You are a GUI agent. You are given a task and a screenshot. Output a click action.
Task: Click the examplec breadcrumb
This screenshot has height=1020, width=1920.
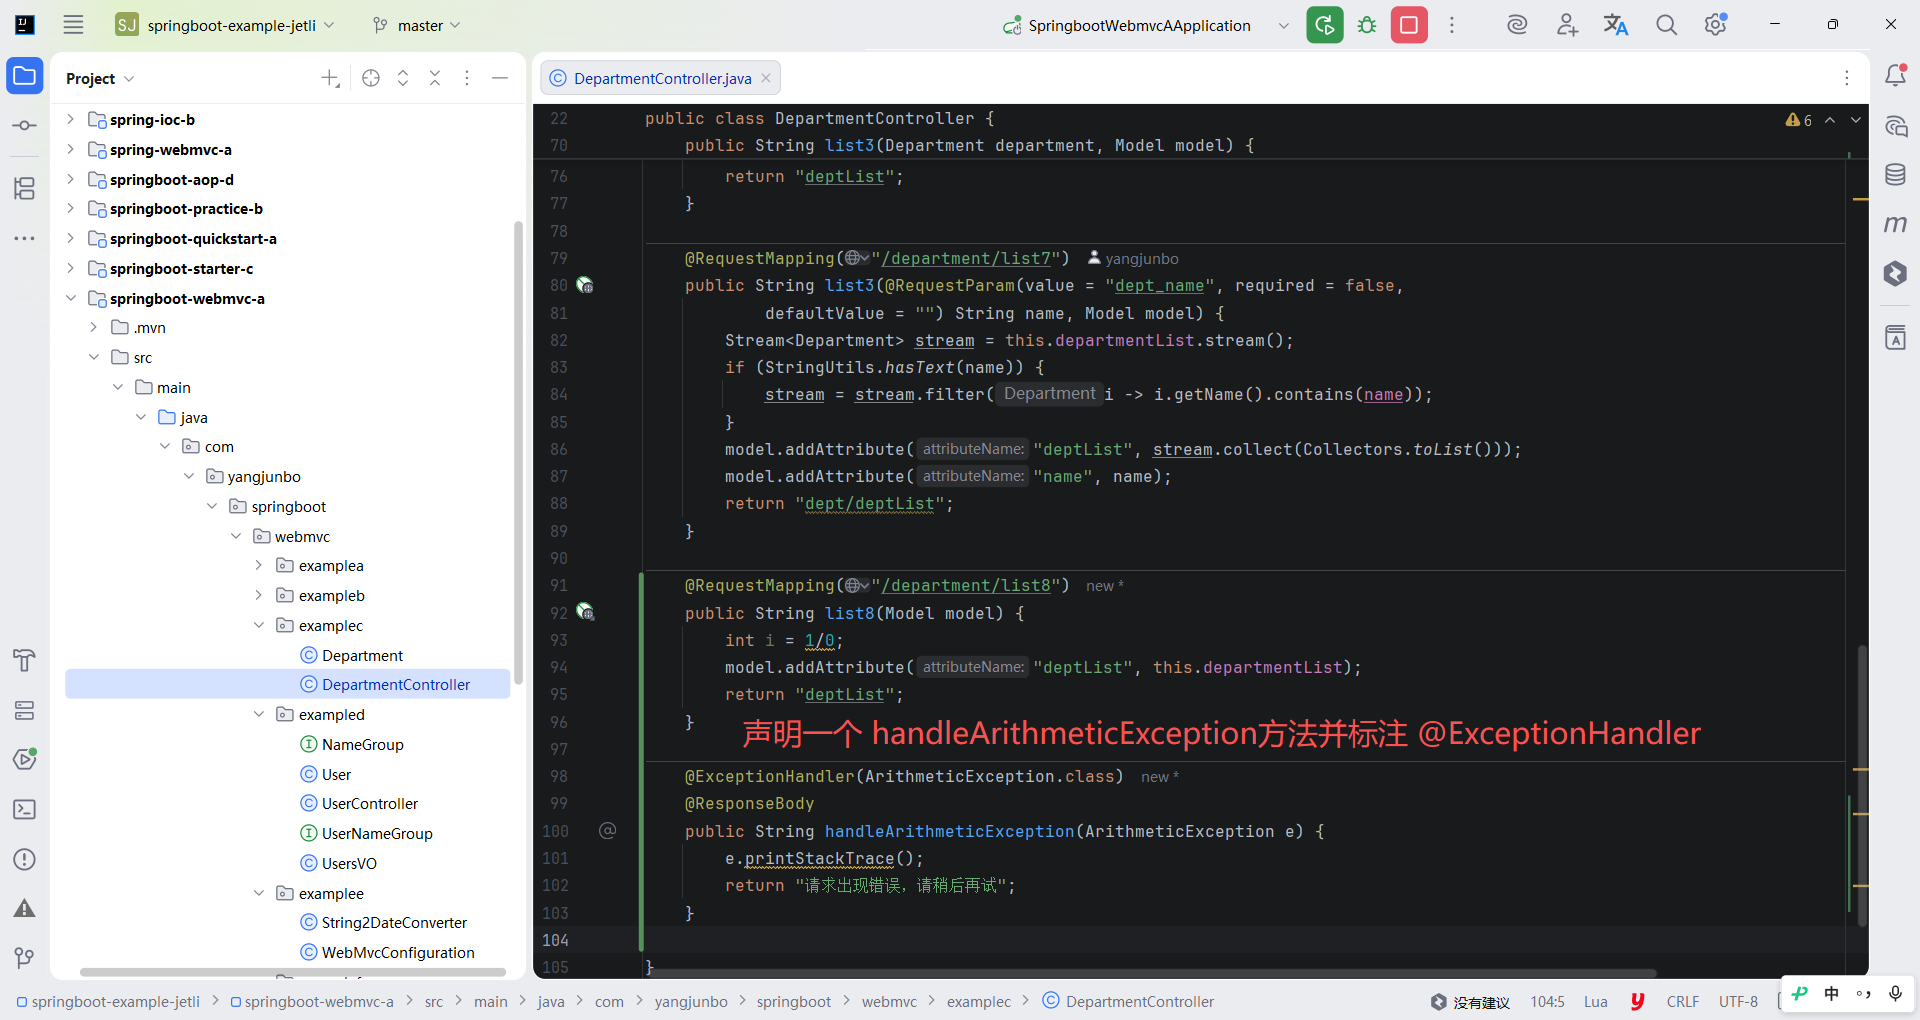(x=979, y=1001)
